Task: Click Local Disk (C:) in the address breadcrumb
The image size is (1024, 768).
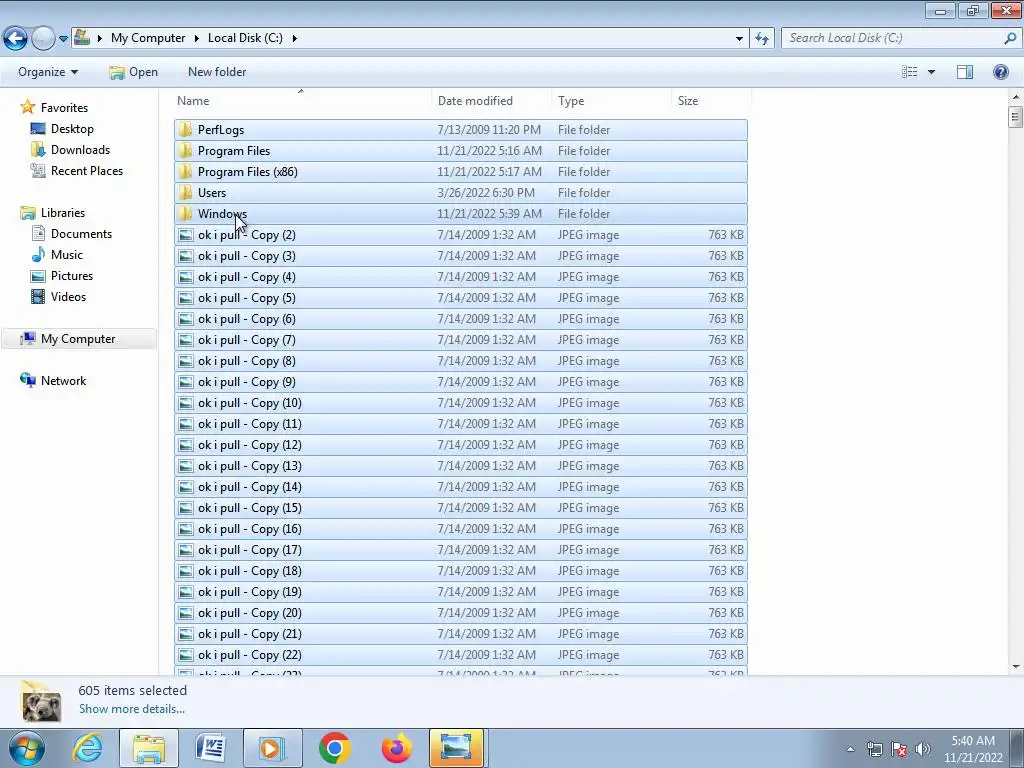Action: [245, 38]
